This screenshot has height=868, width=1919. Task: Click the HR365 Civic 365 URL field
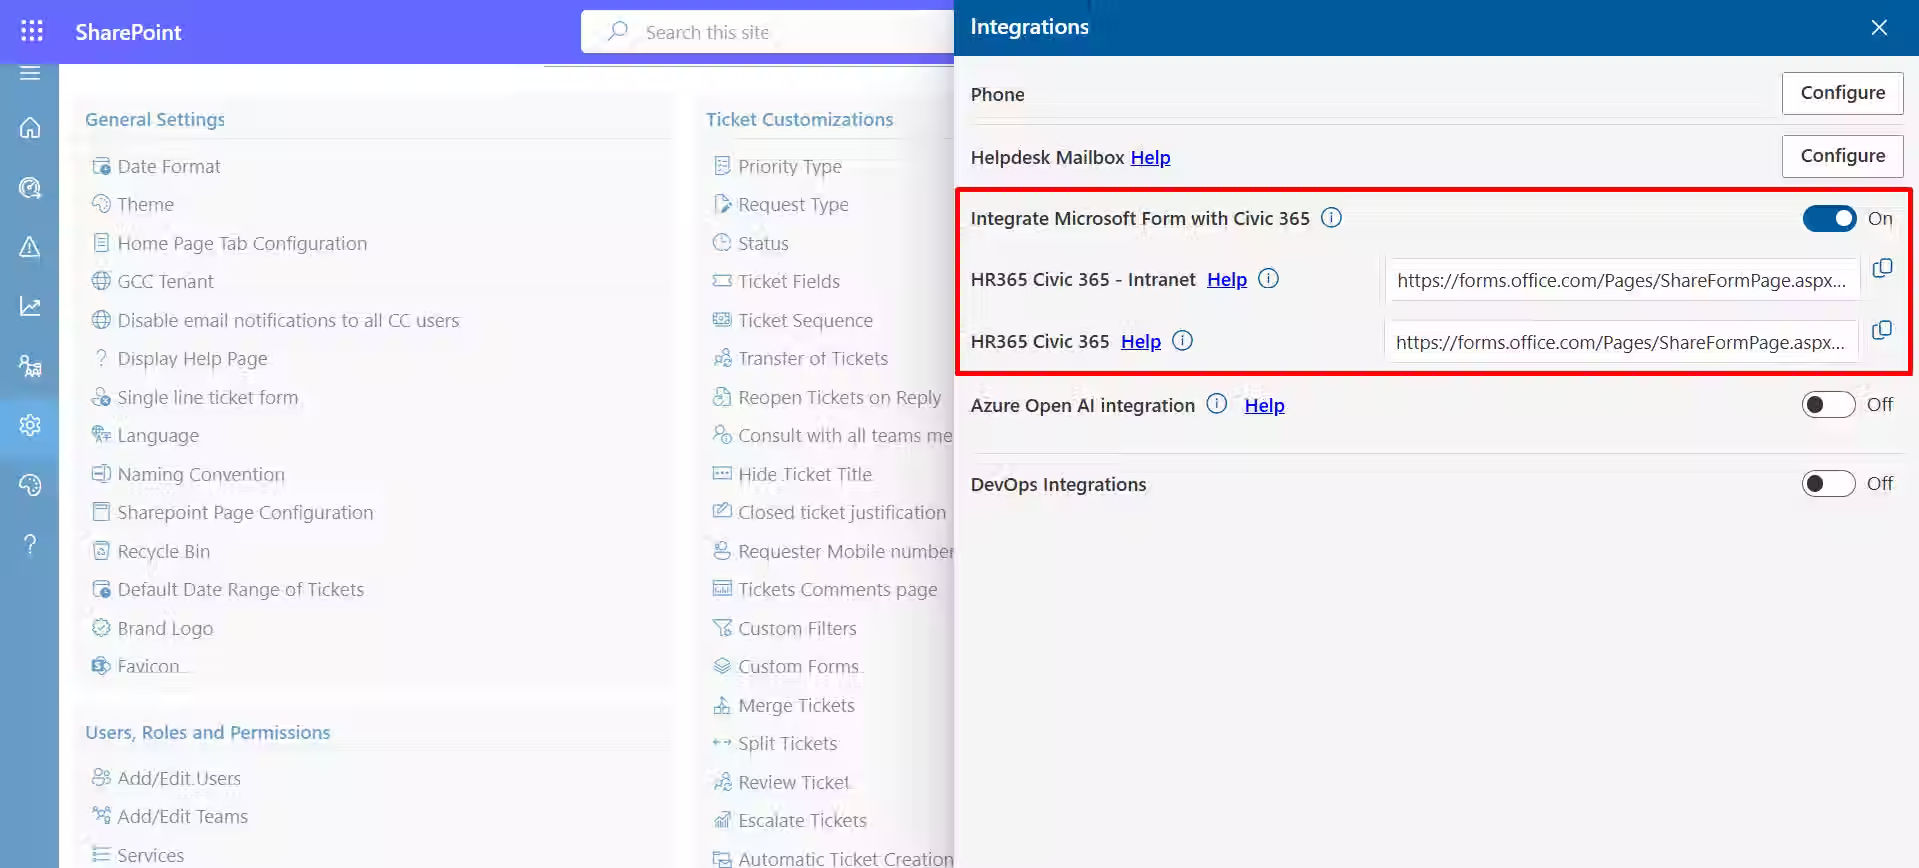click(1622, 342)
